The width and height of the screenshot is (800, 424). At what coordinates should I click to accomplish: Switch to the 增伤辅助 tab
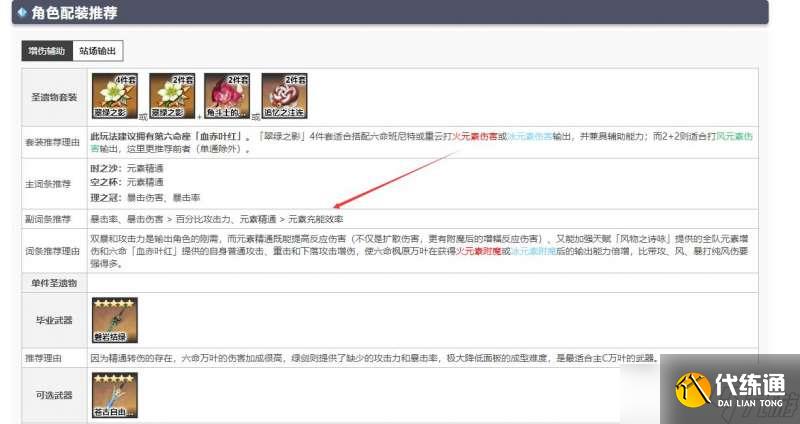[47, 51]
